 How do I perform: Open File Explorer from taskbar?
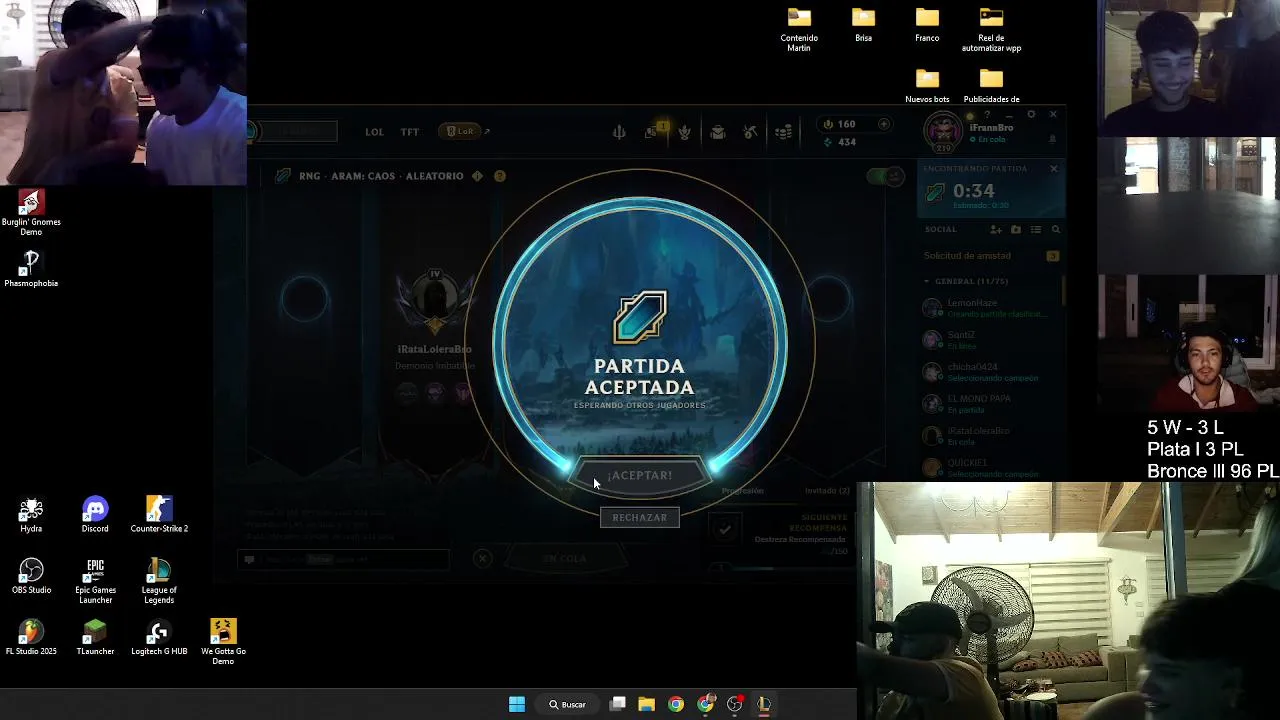647,704
